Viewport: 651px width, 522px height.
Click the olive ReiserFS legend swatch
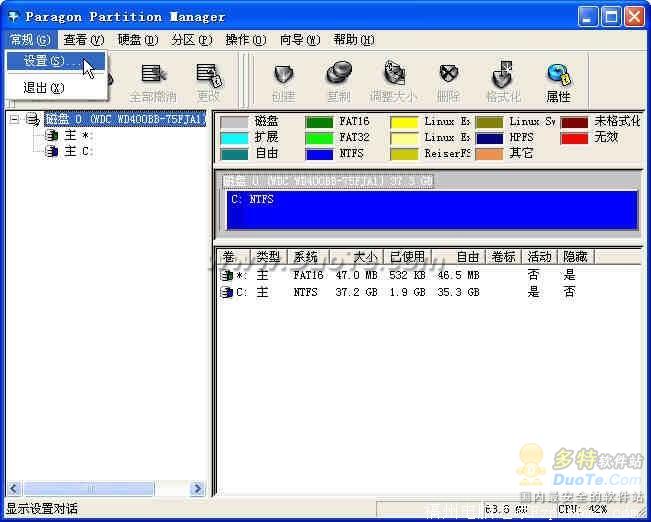[x=404, y=154]
